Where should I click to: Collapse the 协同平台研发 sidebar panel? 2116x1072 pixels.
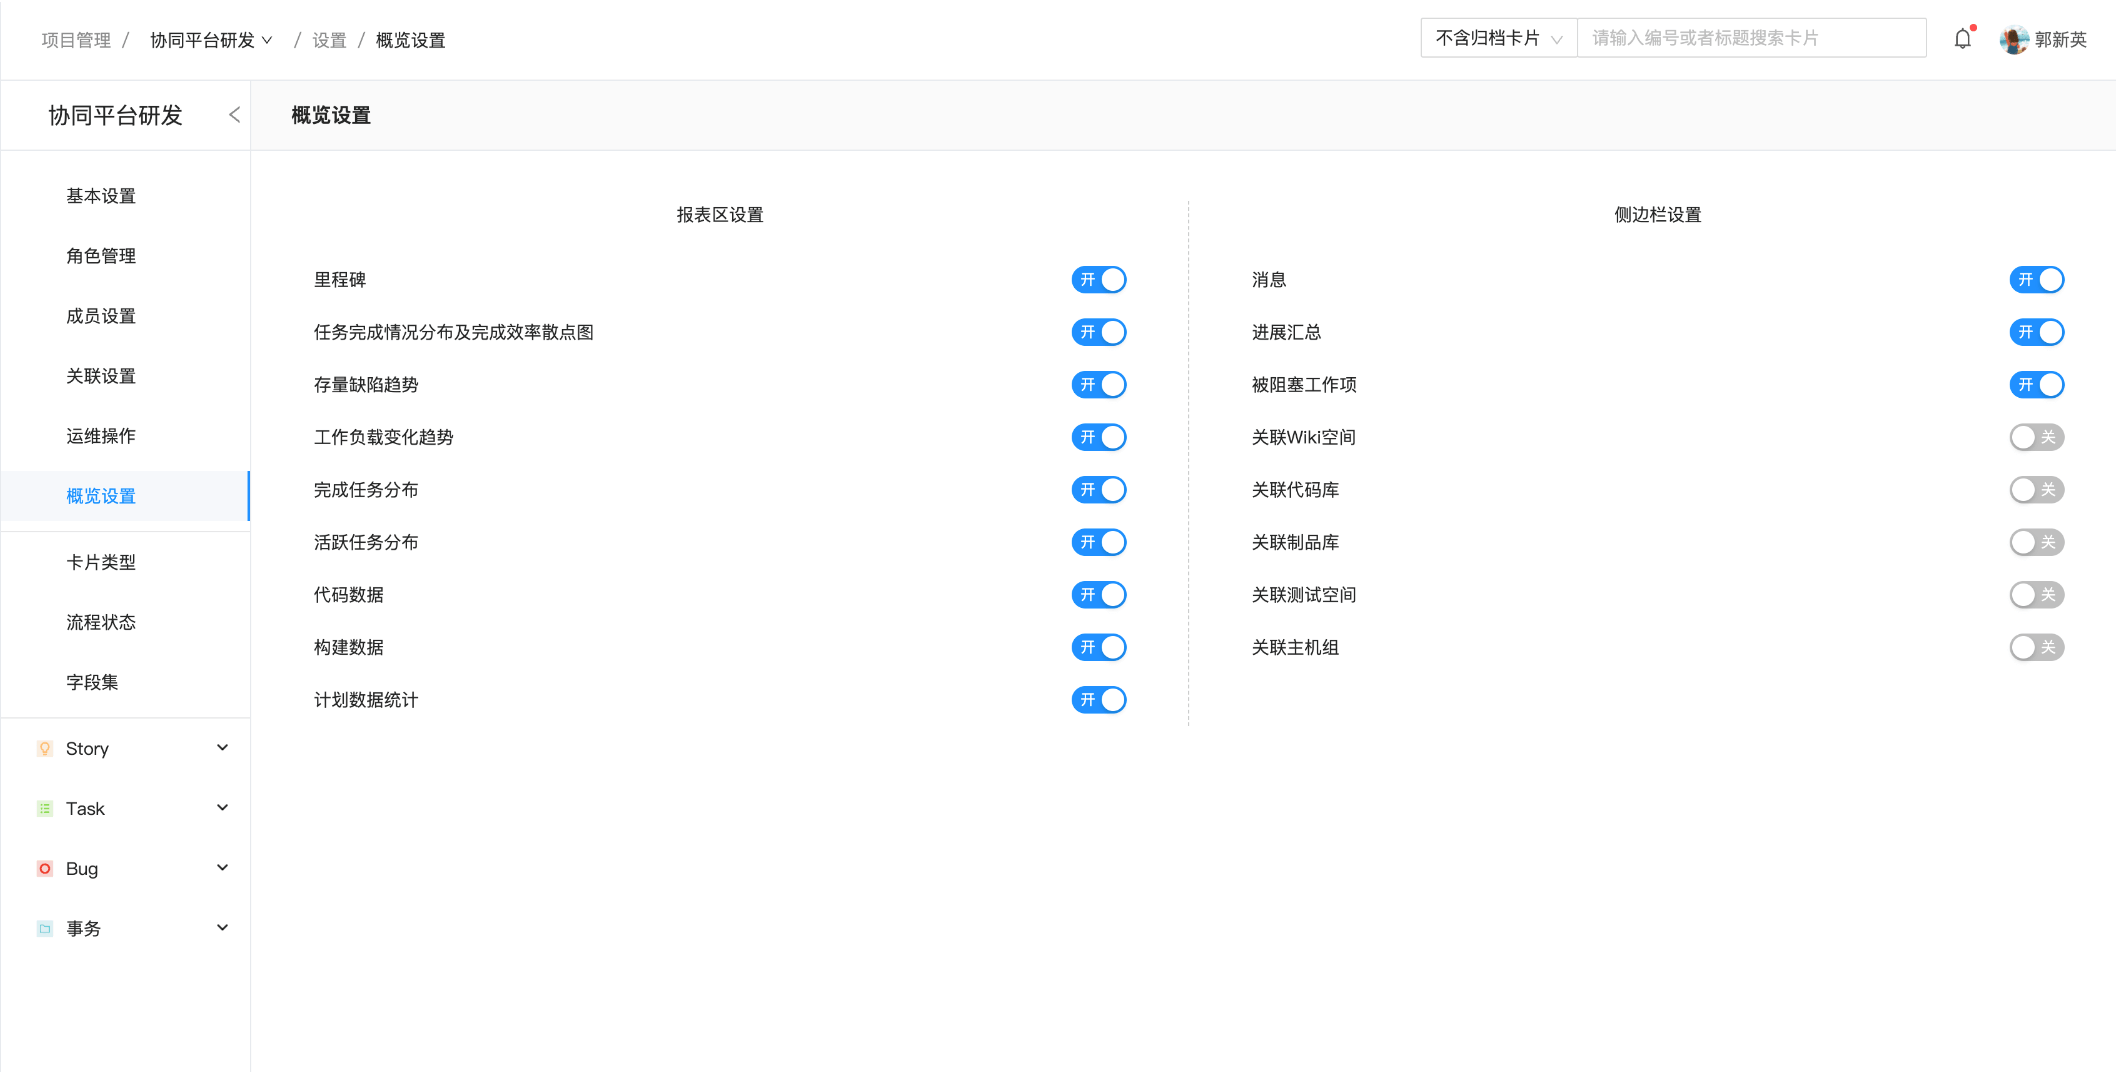[233, 114]
